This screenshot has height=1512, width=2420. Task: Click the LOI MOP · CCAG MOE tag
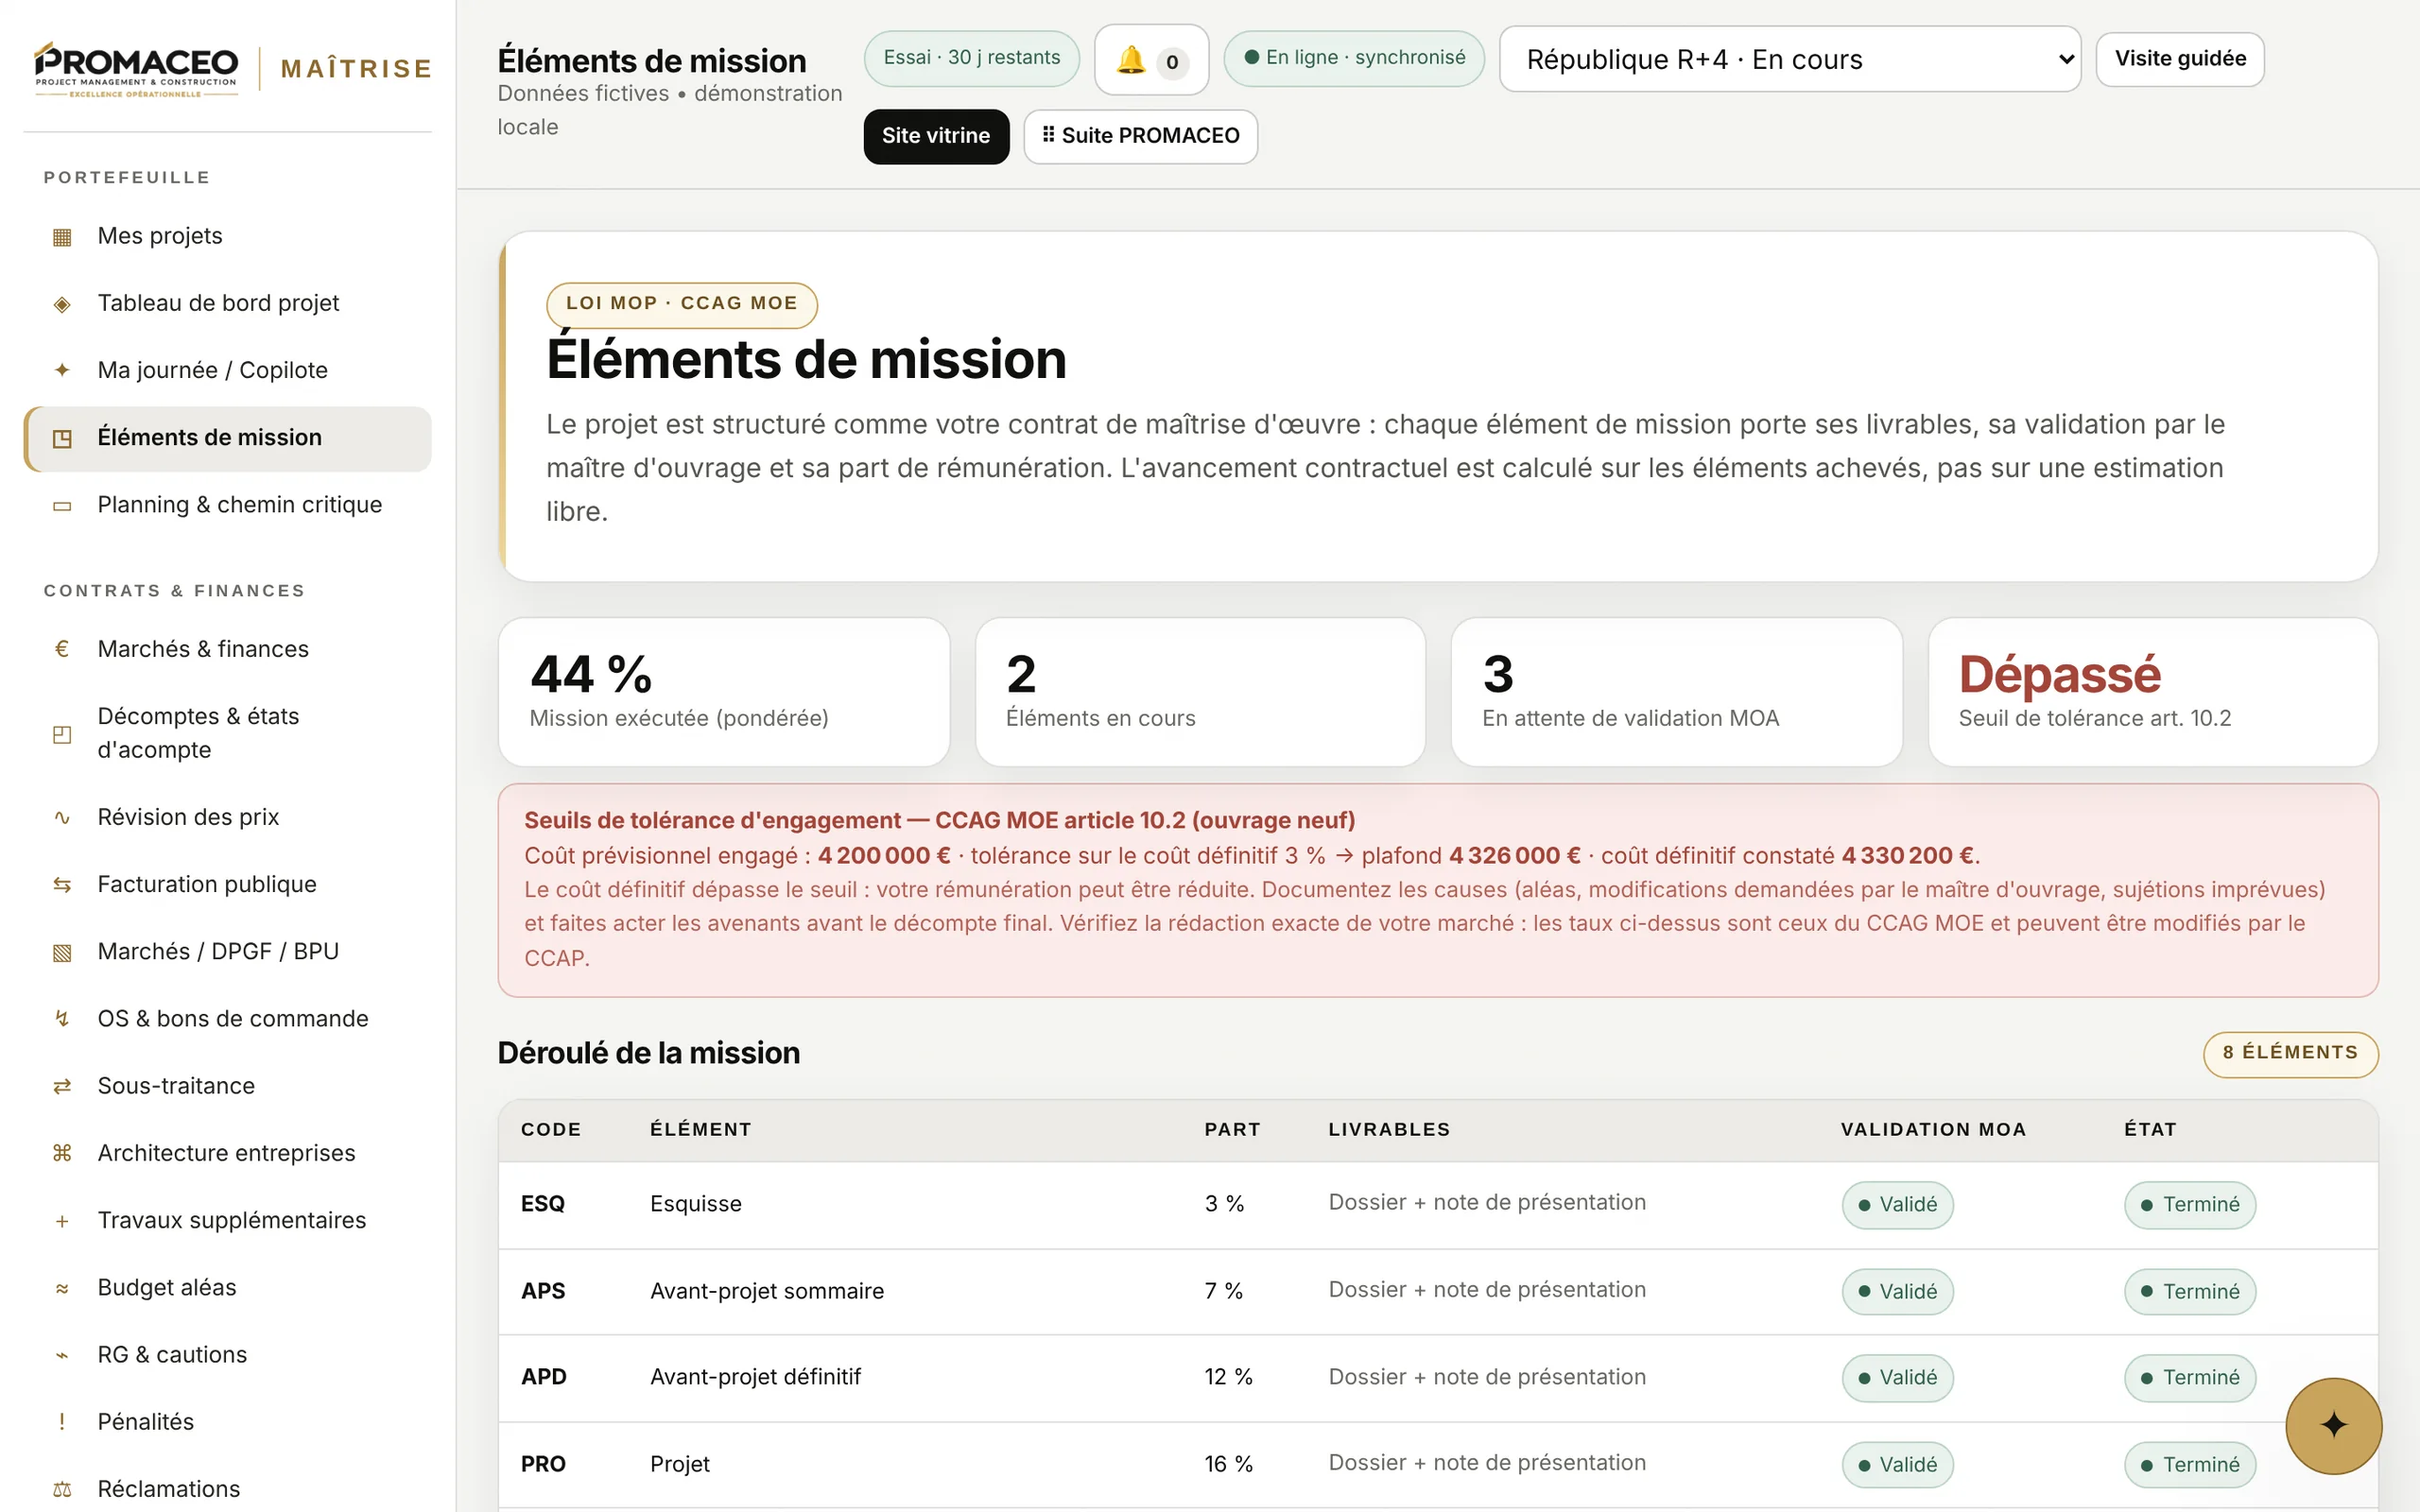[682, 304]
